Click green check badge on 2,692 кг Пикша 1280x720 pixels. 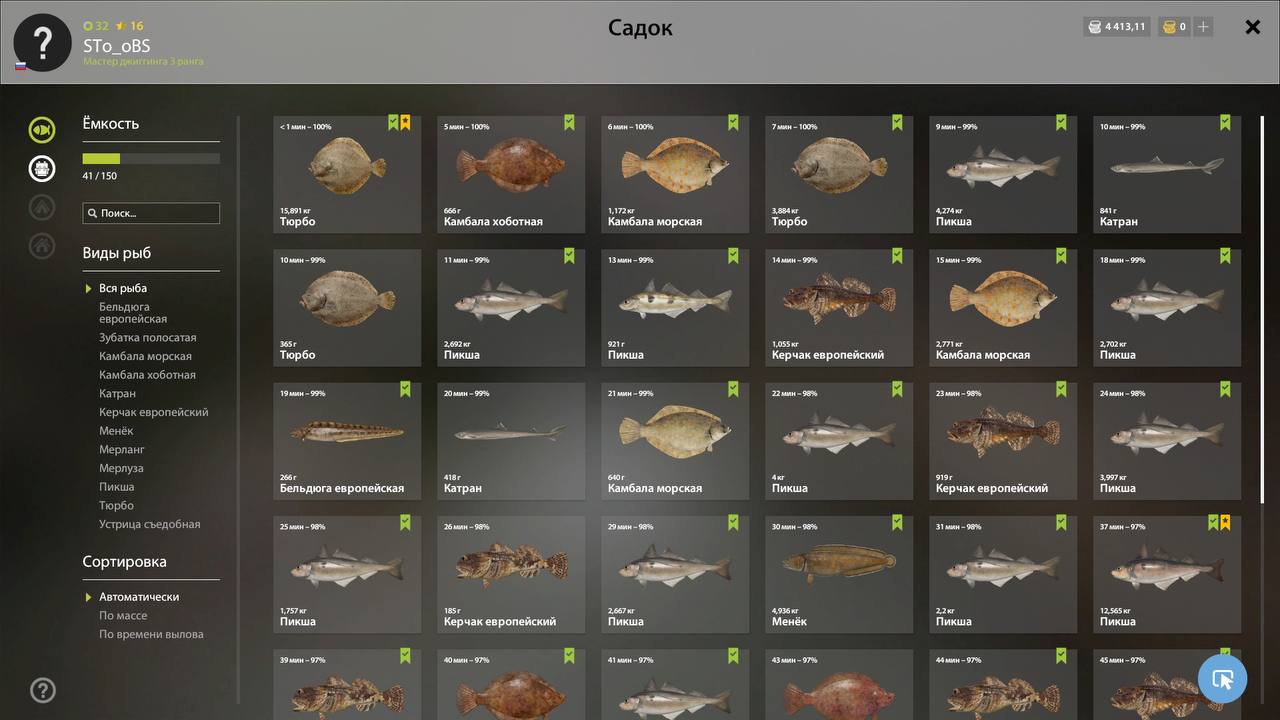569,255
